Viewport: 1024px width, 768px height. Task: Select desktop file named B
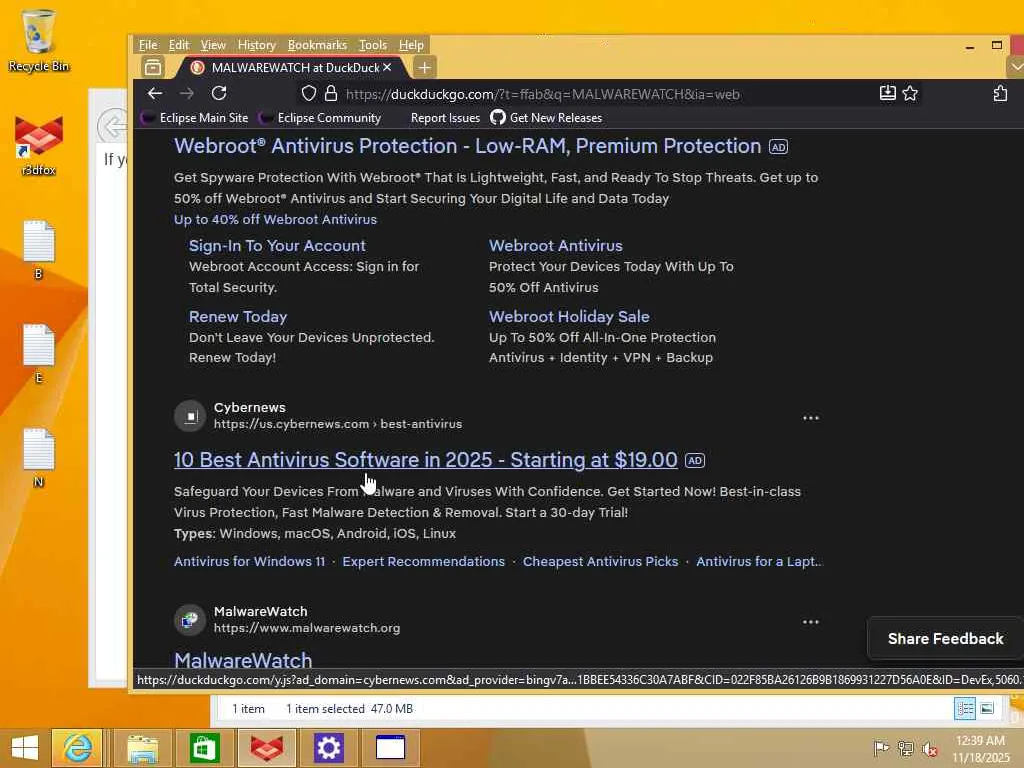(39, 250)
